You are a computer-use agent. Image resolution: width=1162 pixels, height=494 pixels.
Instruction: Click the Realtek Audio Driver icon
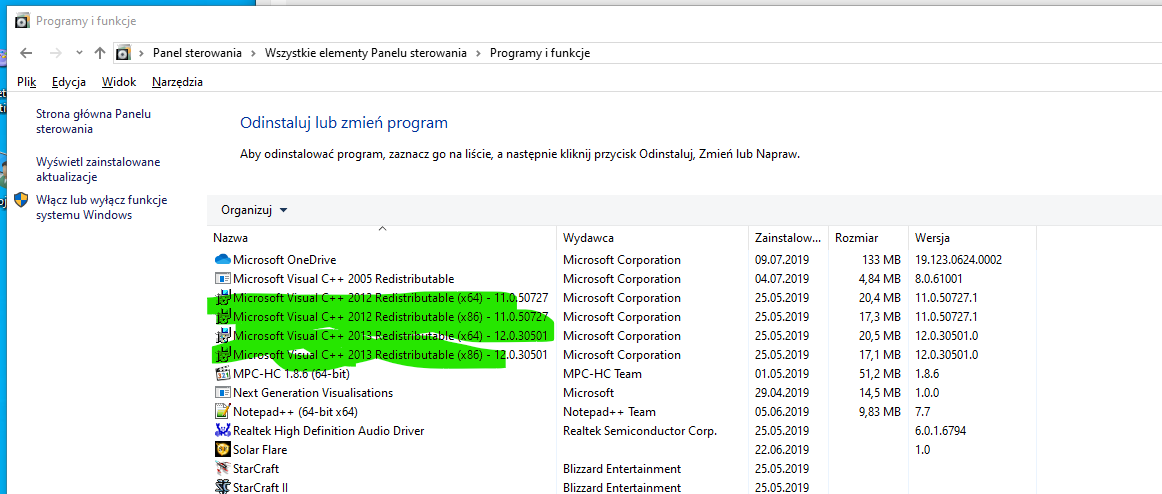click(222, 430)
